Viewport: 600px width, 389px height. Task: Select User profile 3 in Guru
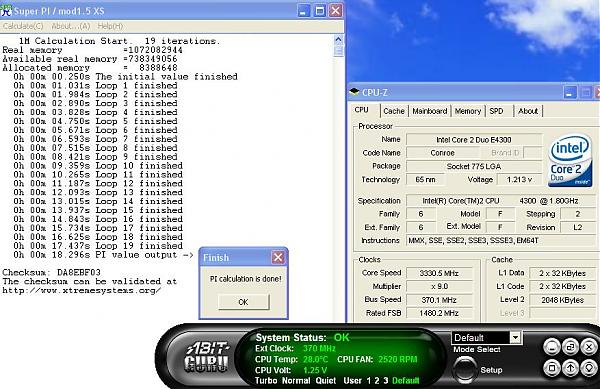click(386, 381)
